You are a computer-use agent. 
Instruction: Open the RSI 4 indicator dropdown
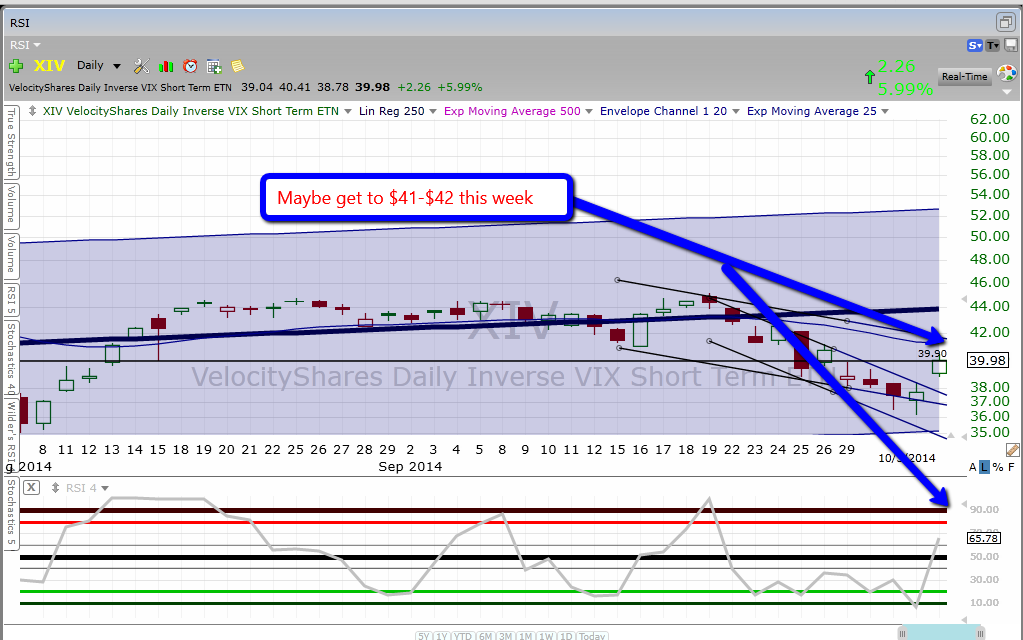pos(105,488)
